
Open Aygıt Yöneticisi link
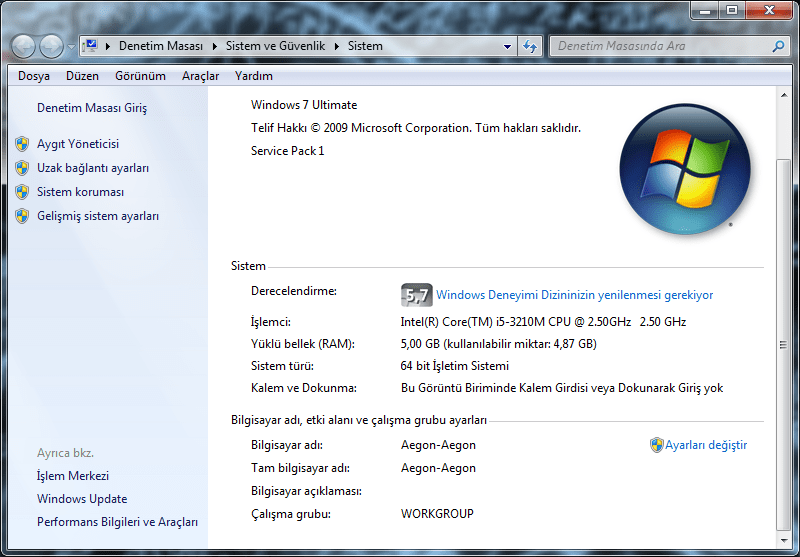78,144
